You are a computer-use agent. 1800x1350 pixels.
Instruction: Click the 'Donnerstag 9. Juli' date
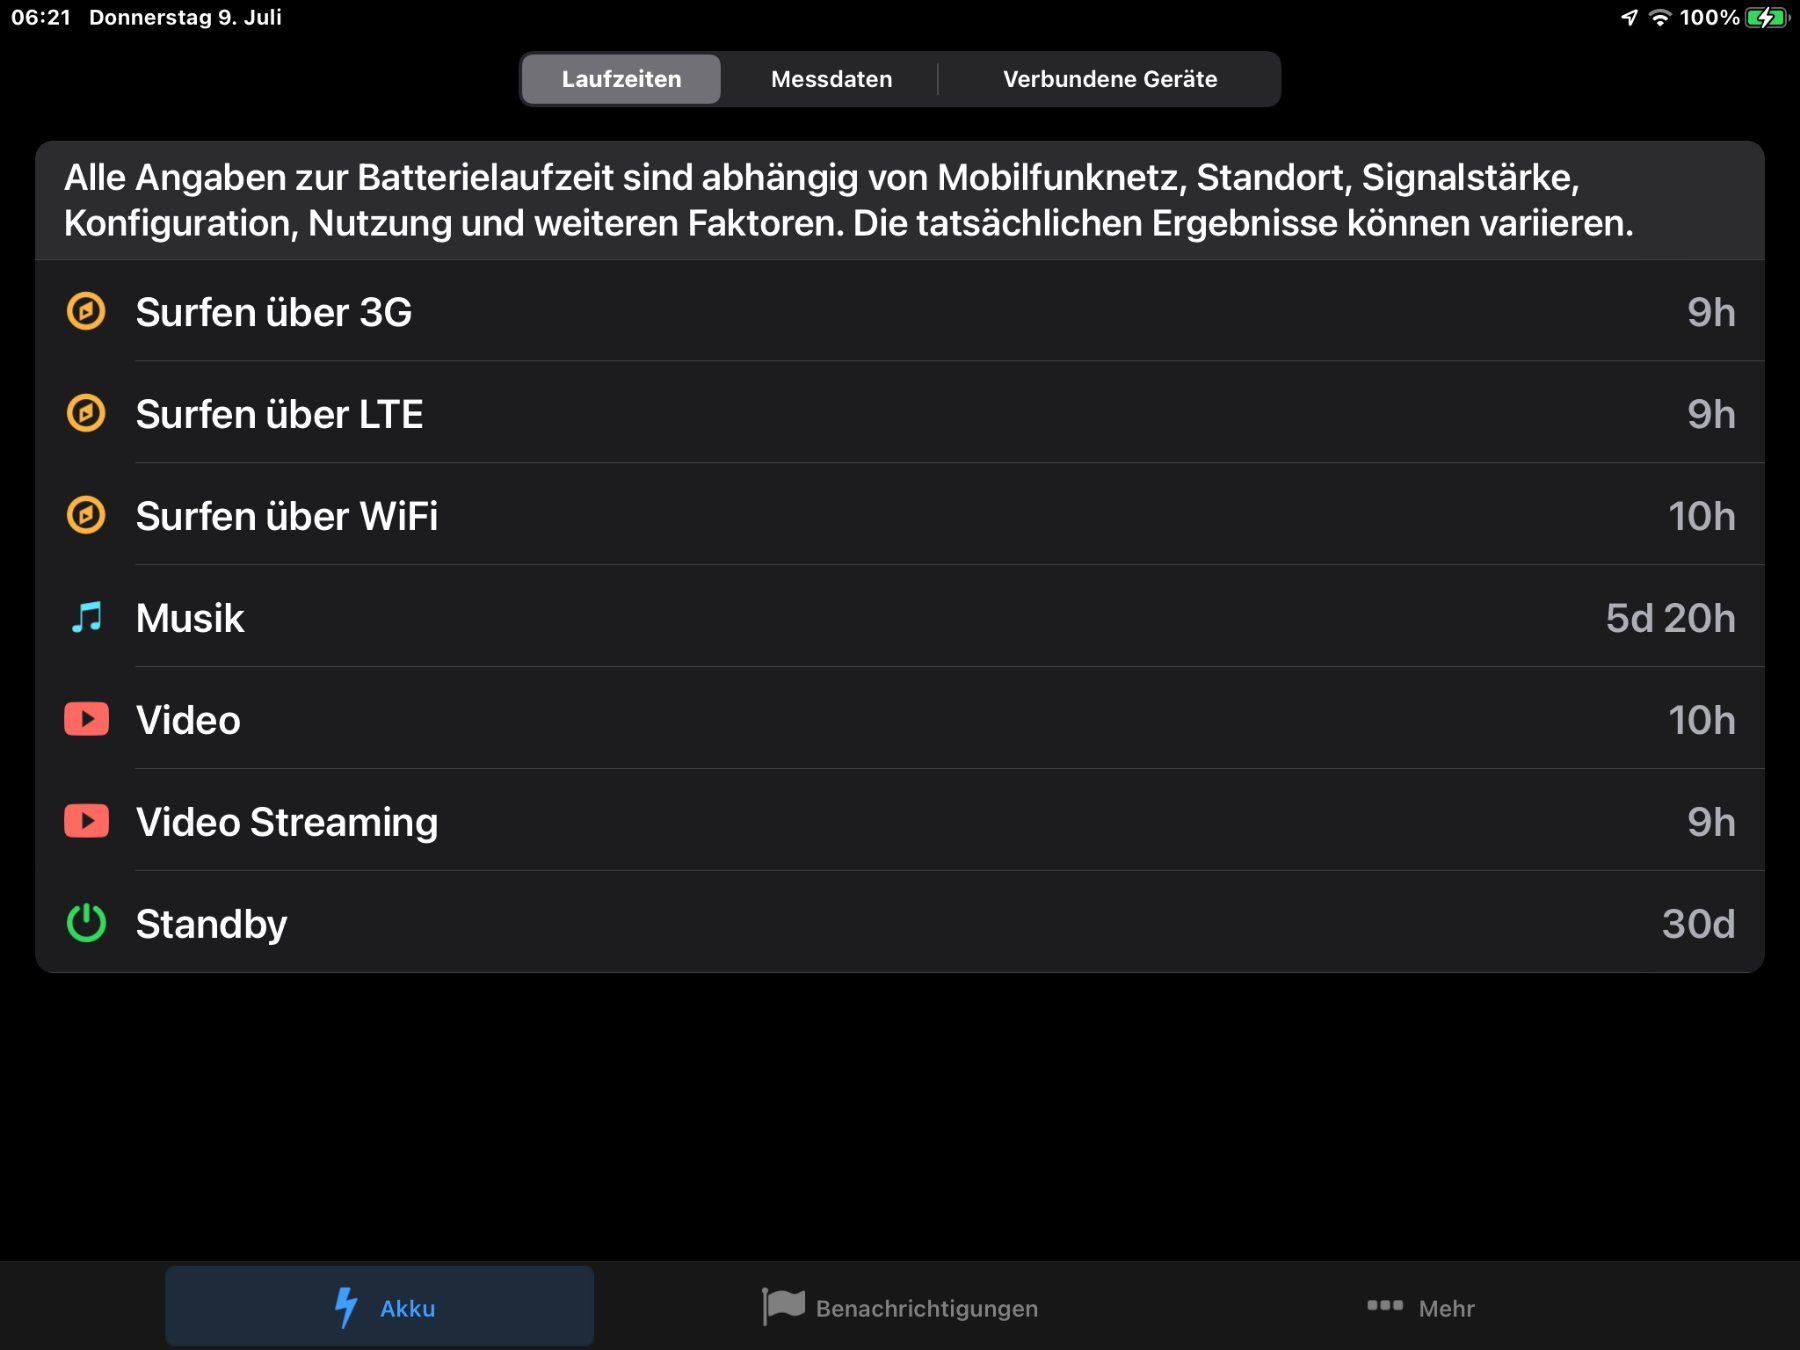[x=185, y=17]
